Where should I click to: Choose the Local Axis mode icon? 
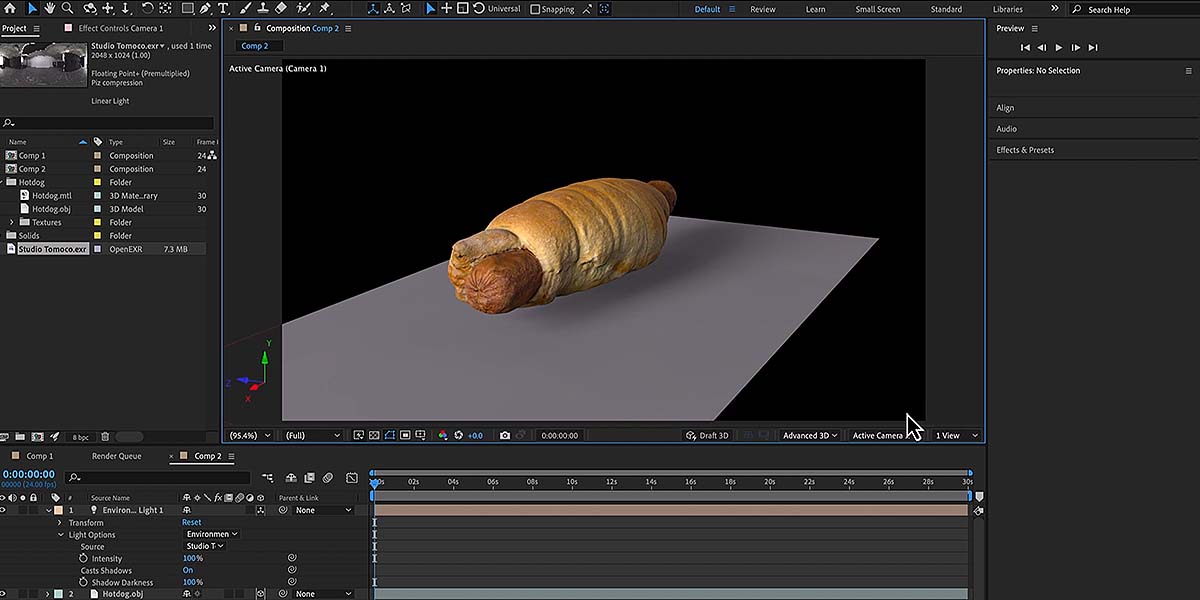(373, 9)
